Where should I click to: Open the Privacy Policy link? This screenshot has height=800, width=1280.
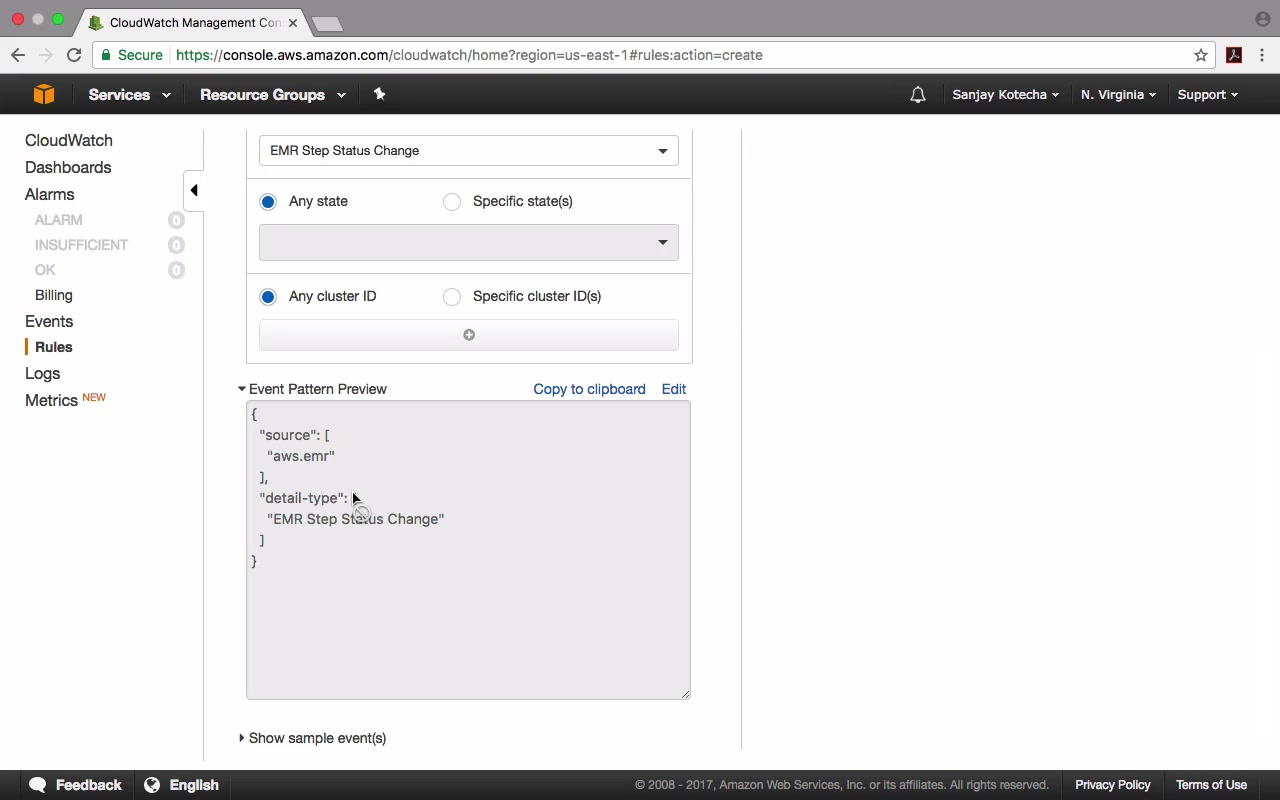coord(1113,785)
